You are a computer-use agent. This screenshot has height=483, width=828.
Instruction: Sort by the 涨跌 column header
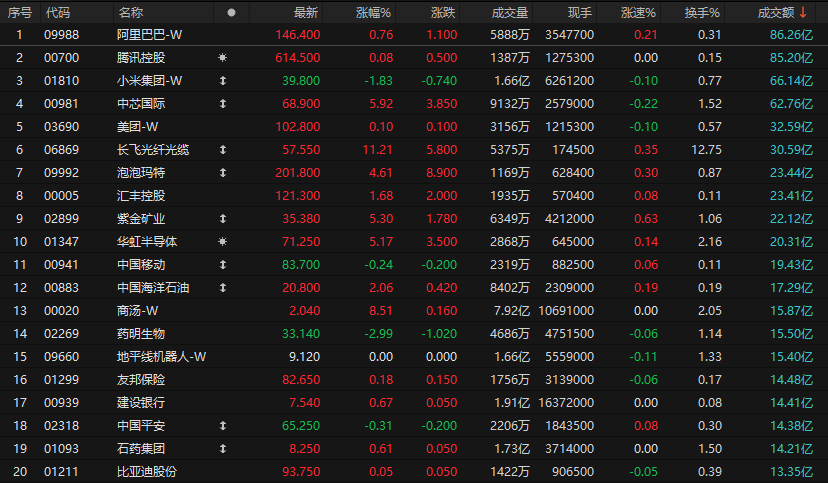pyautogui.click(x=443, y=13)
